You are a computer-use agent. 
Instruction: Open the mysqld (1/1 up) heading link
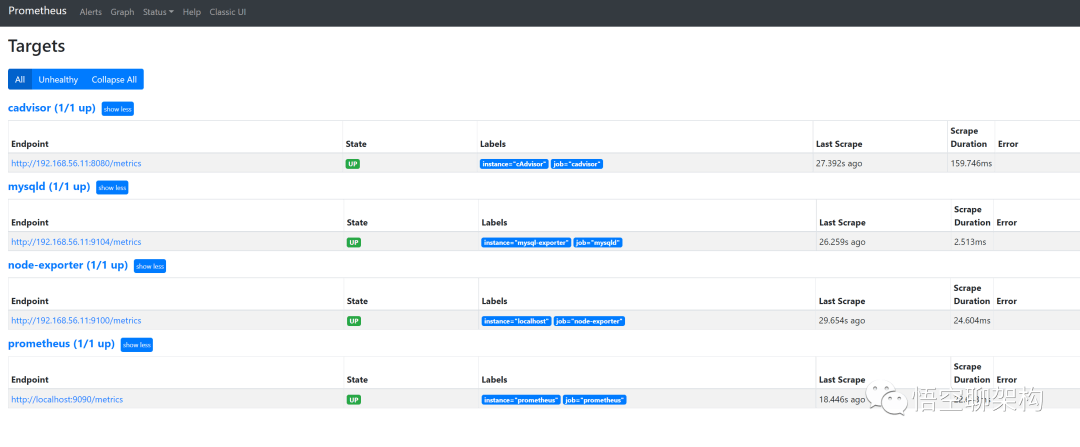point(49,187)
